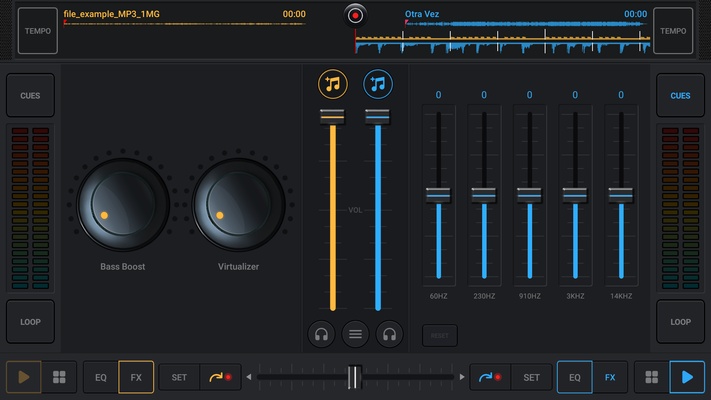Open the right deck LOOP panel

point(680,322)
